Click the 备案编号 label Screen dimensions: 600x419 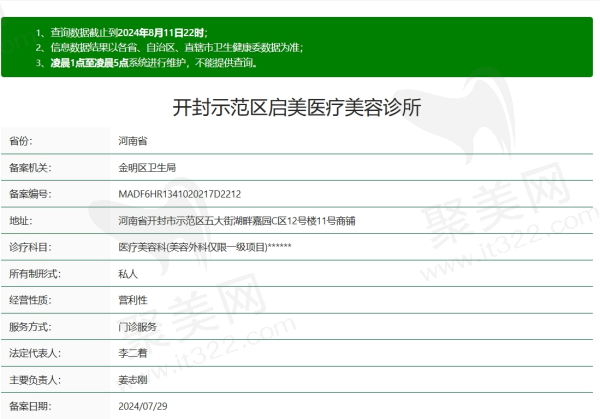click(x=31, y=194)
